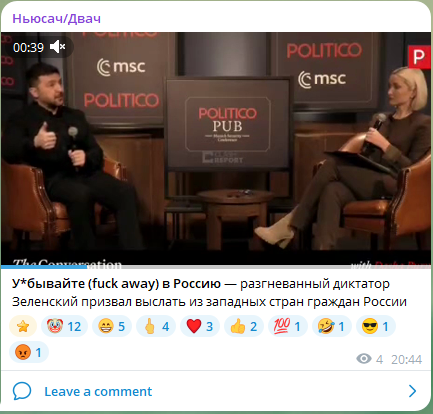Image resolution: width=433 pixels, height=414 pixels.
Task: Toggle the red heart reaction
Action: (200, 326)
